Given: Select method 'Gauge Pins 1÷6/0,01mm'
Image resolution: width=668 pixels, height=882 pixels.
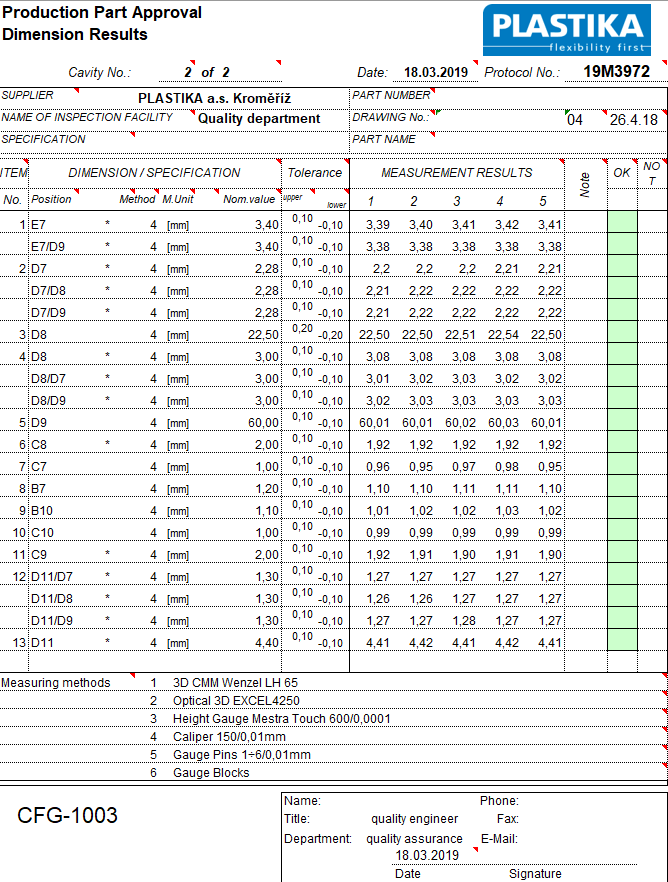Looking at the screenshot, I should pos(242,755).
